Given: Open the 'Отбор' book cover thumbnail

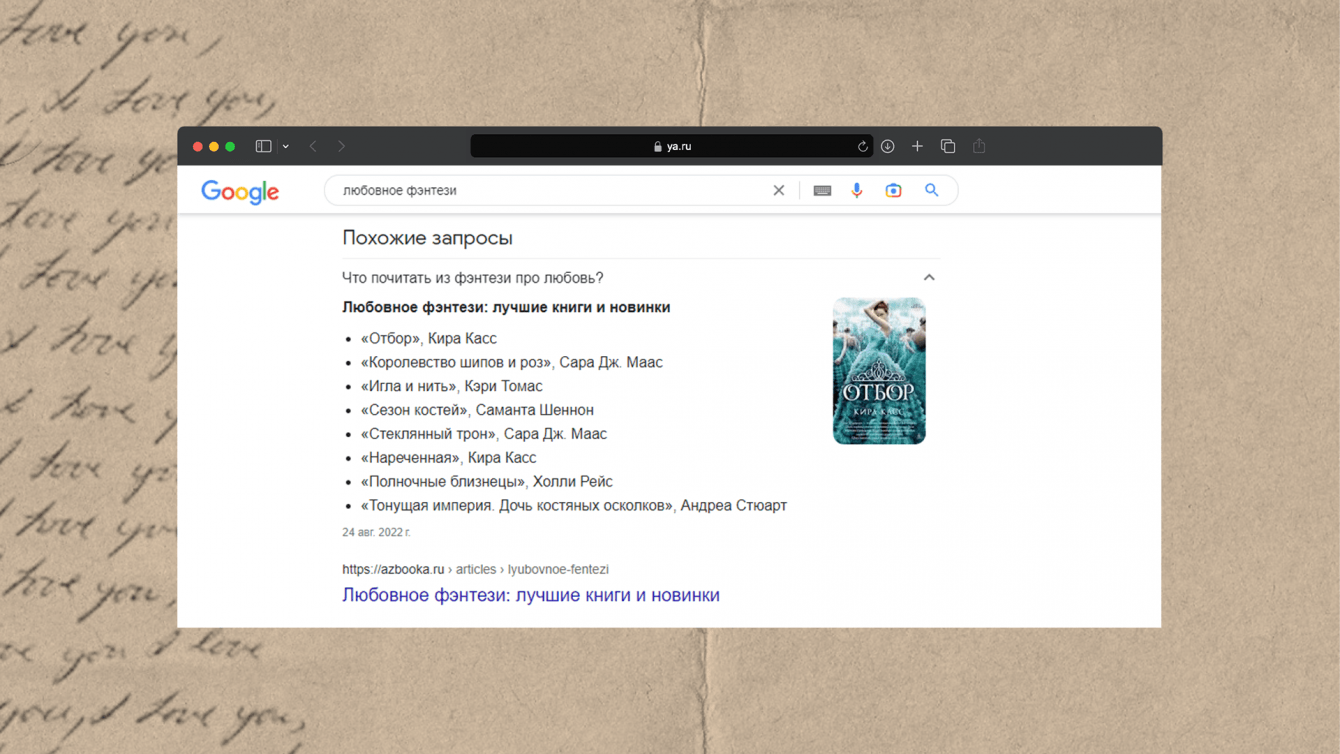Looking at the screenshot, I should tap(879, 371).
